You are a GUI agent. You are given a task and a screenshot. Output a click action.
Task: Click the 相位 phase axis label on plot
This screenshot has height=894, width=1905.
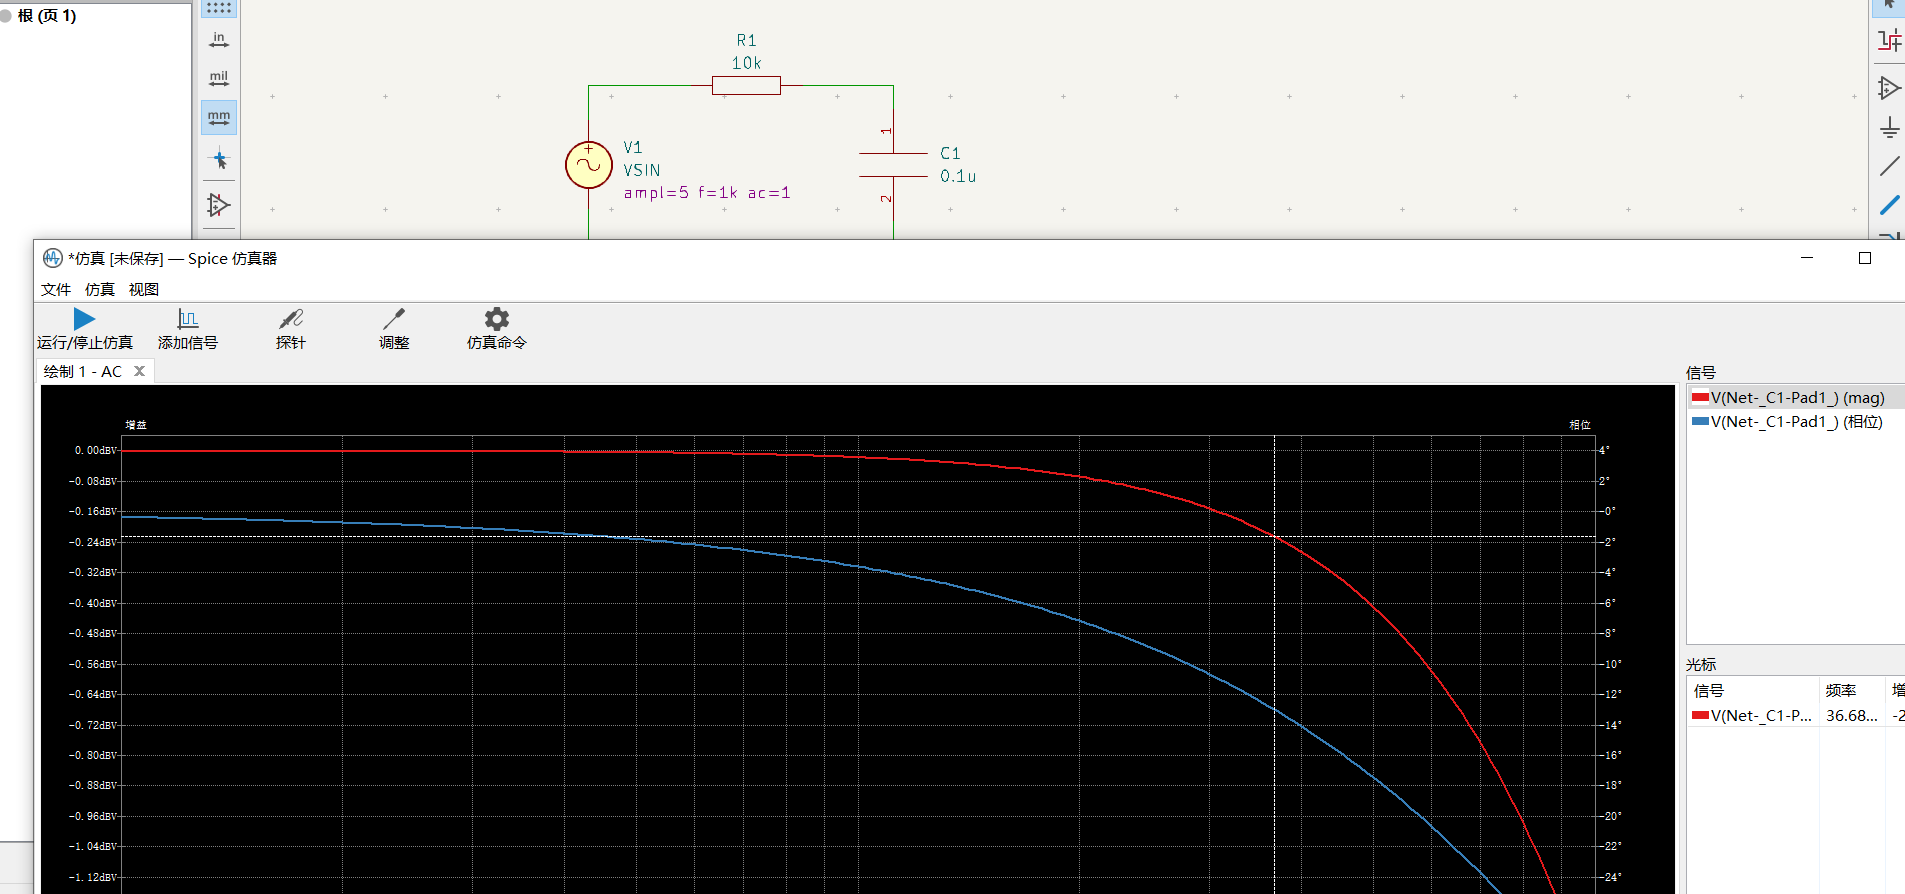(x=1580, y=425)
